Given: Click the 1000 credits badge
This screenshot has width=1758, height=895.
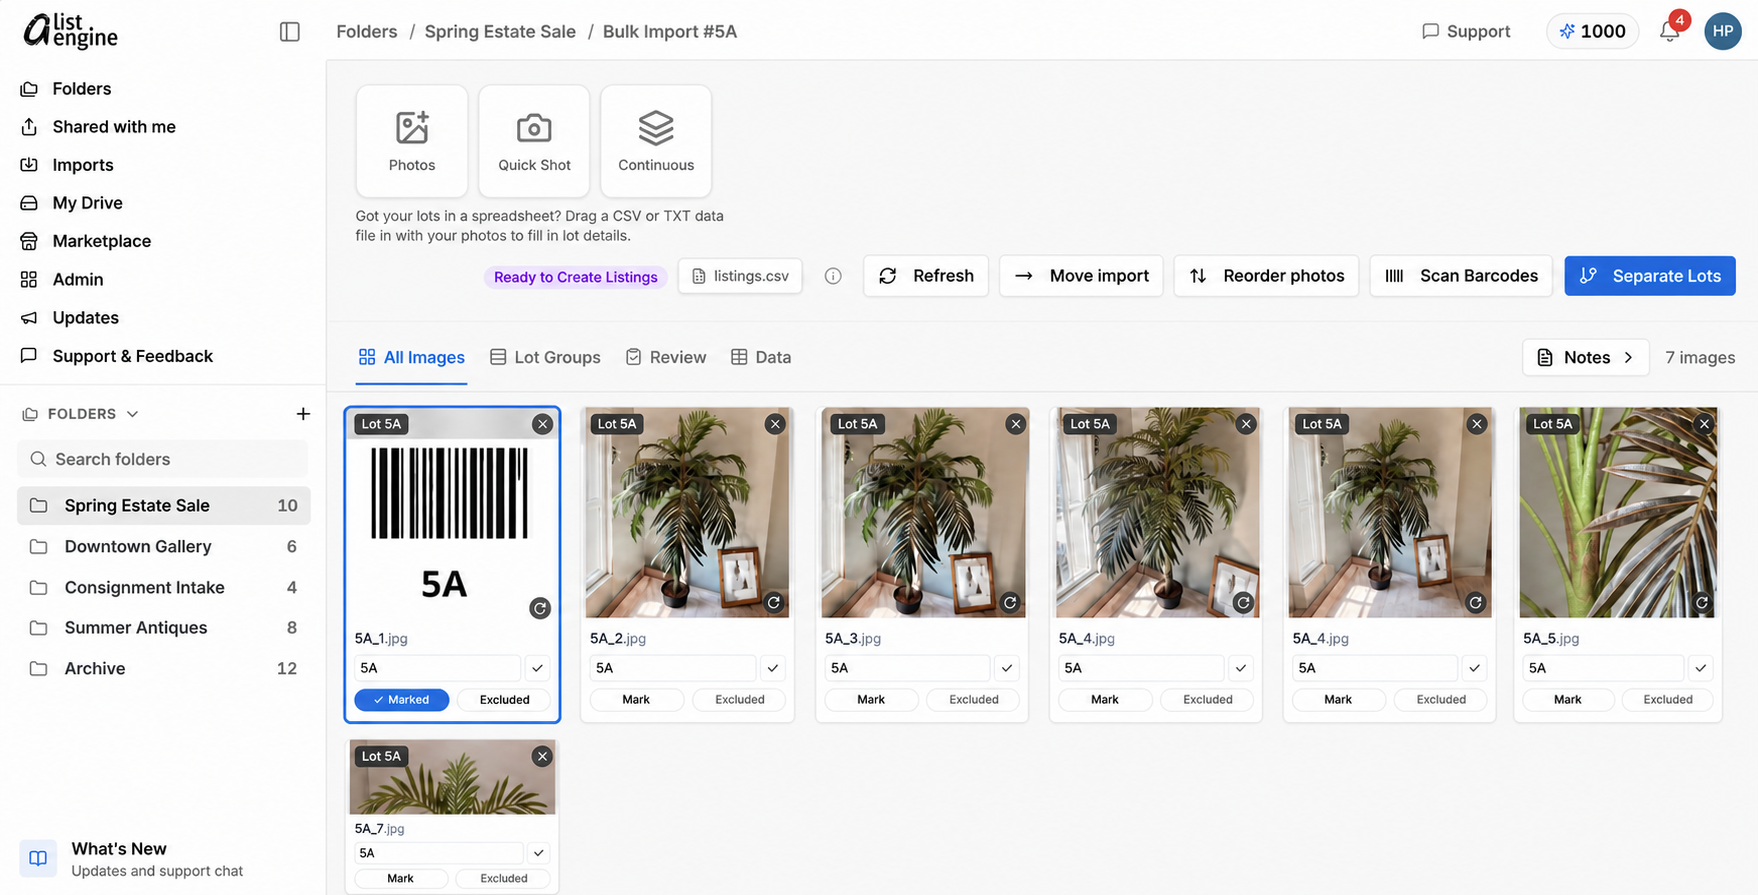Looking at the screenshot, I should pyautogui.click(x=1592, y=31).
